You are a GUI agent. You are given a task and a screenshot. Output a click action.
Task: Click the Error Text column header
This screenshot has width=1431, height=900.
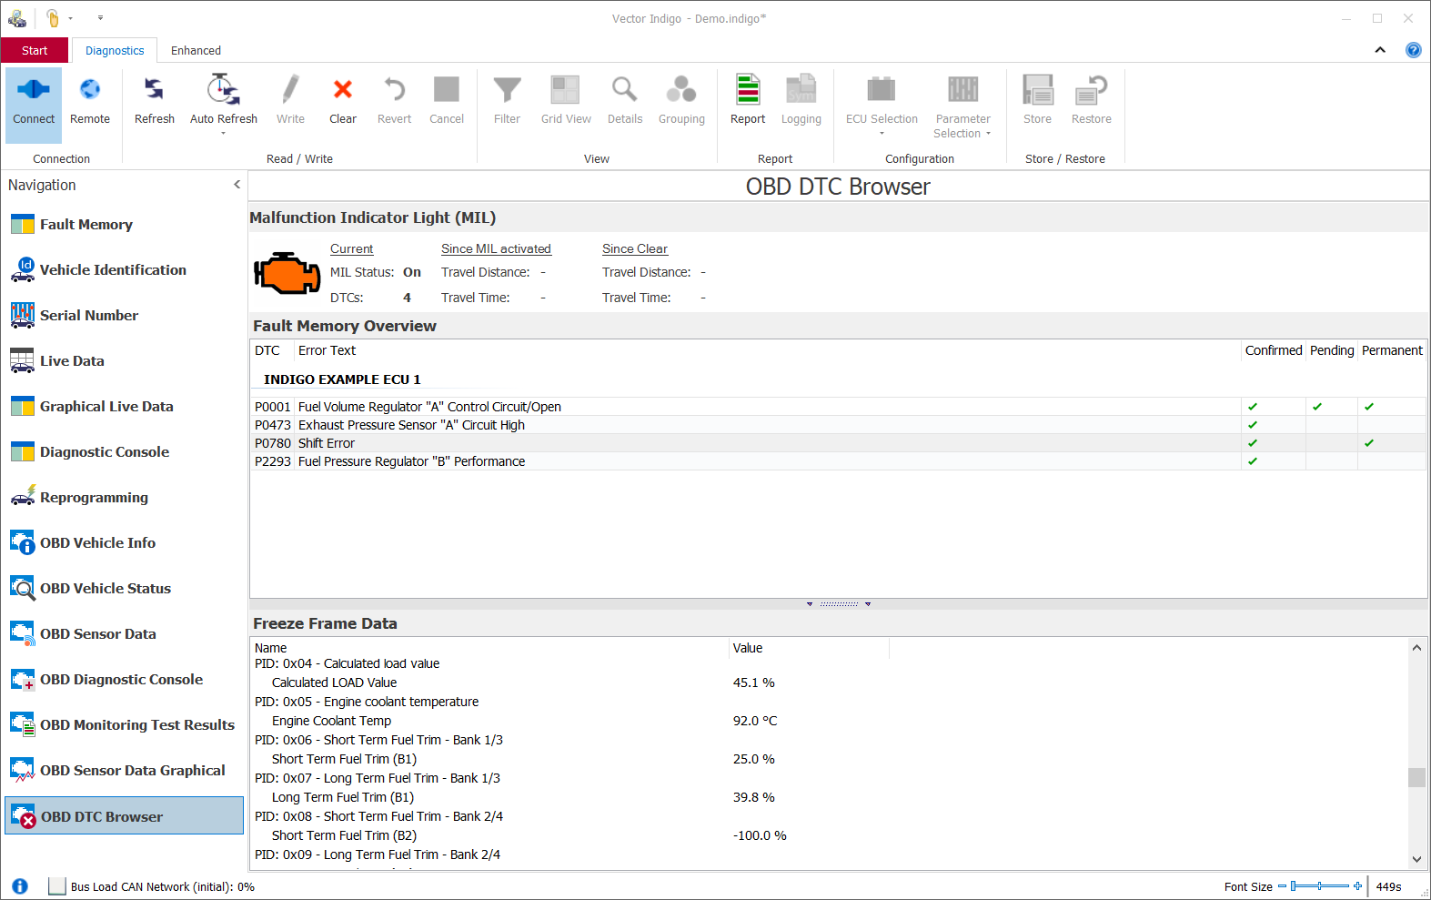pos(767,351)
